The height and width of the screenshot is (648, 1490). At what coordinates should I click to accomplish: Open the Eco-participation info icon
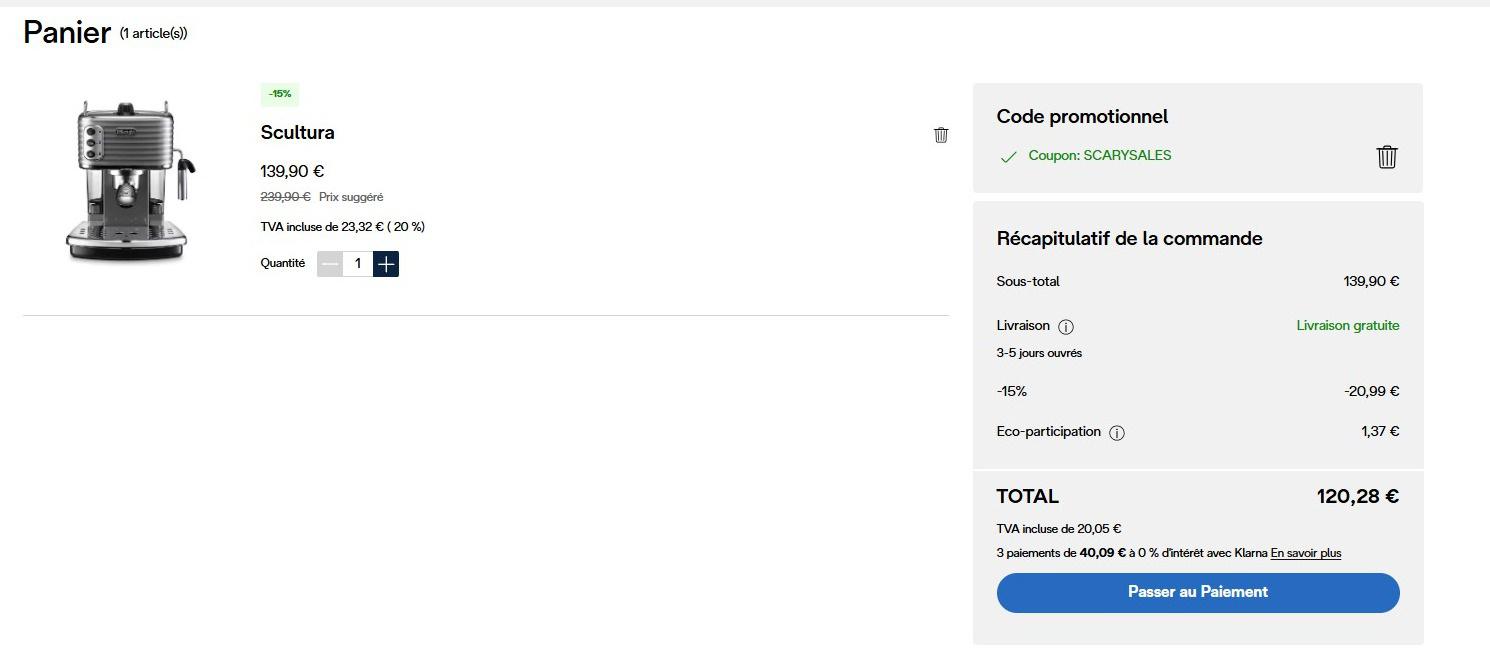1117,433
